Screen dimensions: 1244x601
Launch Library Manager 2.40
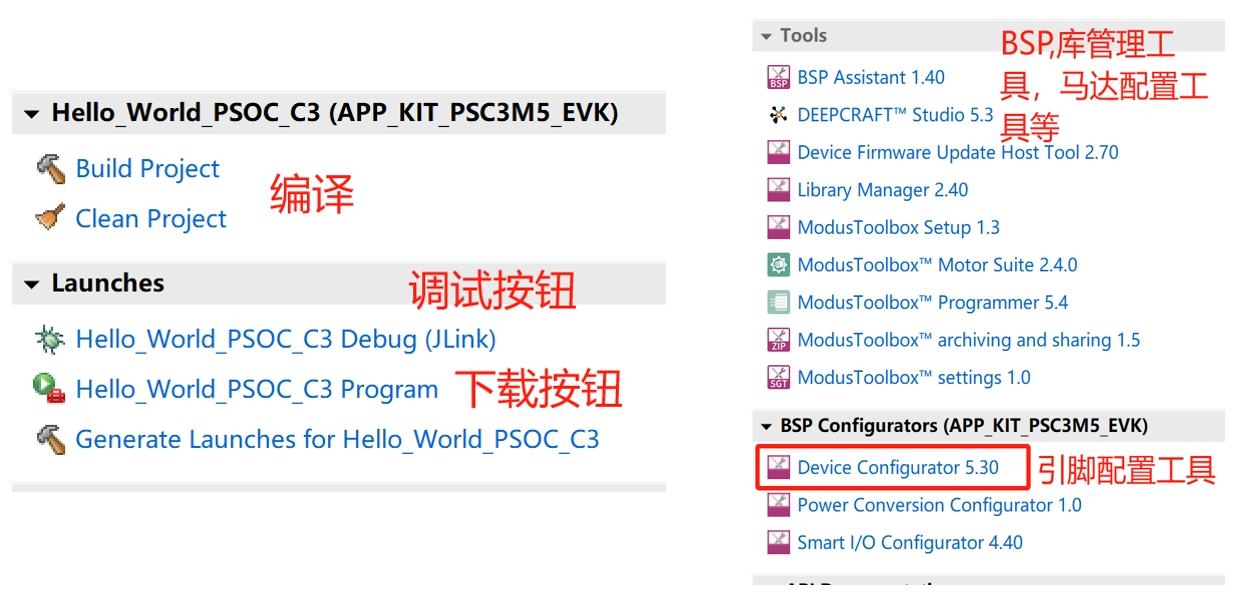click(x=882, y=190)
